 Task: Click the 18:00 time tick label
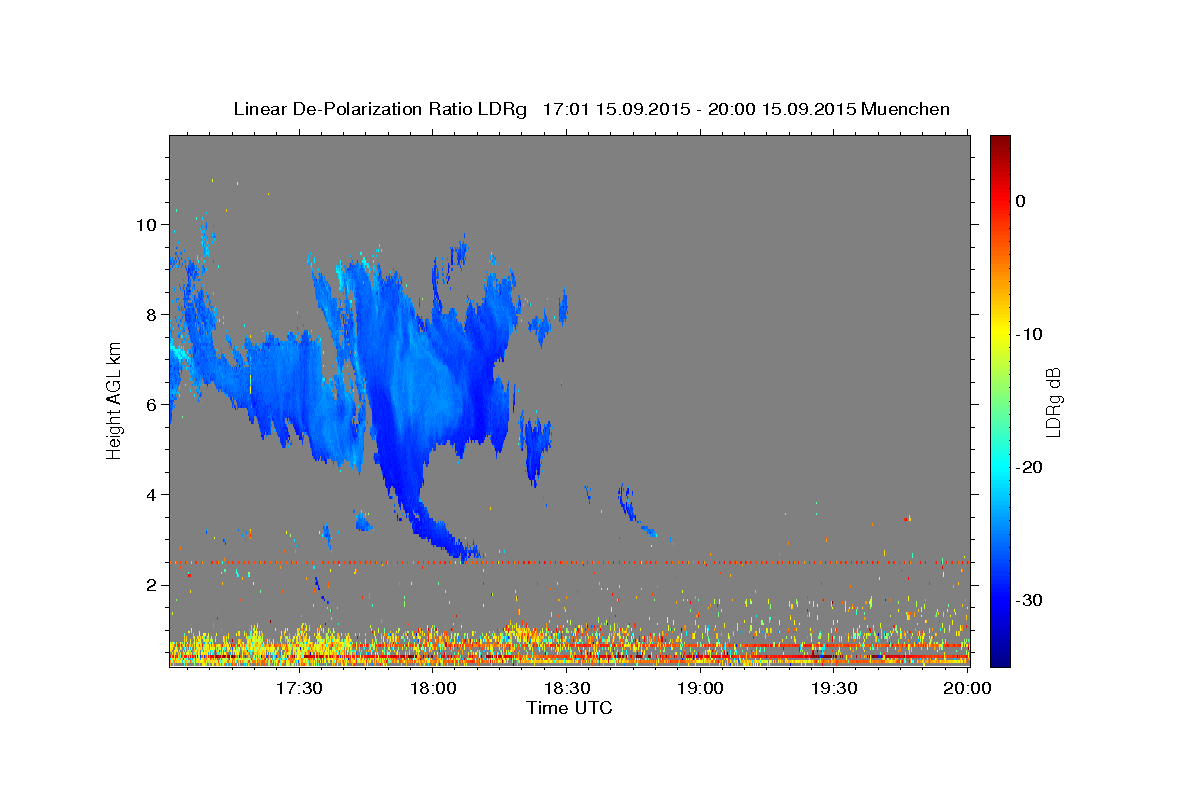[x=434, y=689]
